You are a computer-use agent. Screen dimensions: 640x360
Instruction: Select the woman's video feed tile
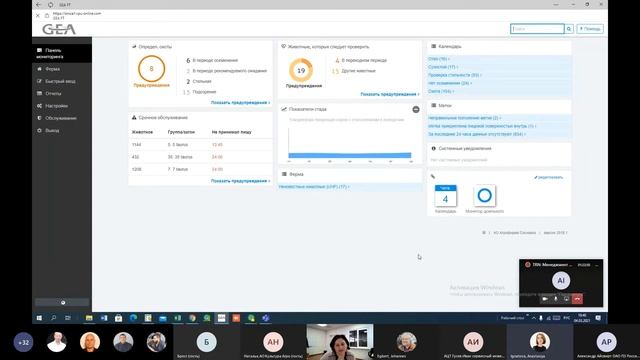pyautogui.click(x=340, y=342)
